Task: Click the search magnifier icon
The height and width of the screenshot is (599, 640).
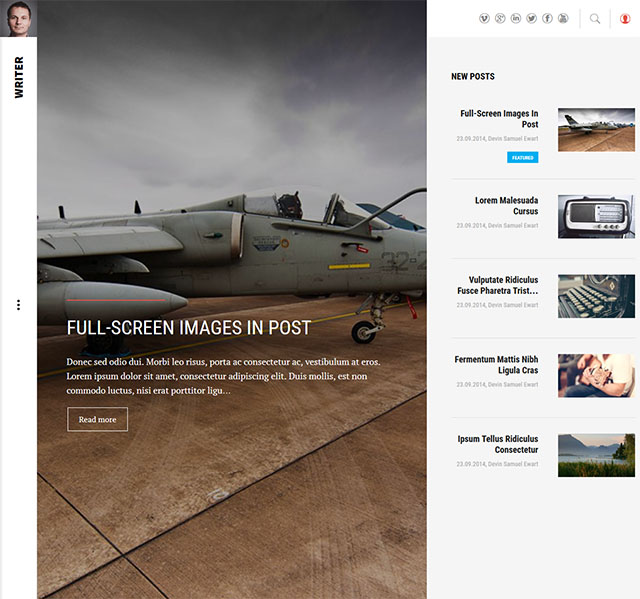Action: [x=595, y=19]
